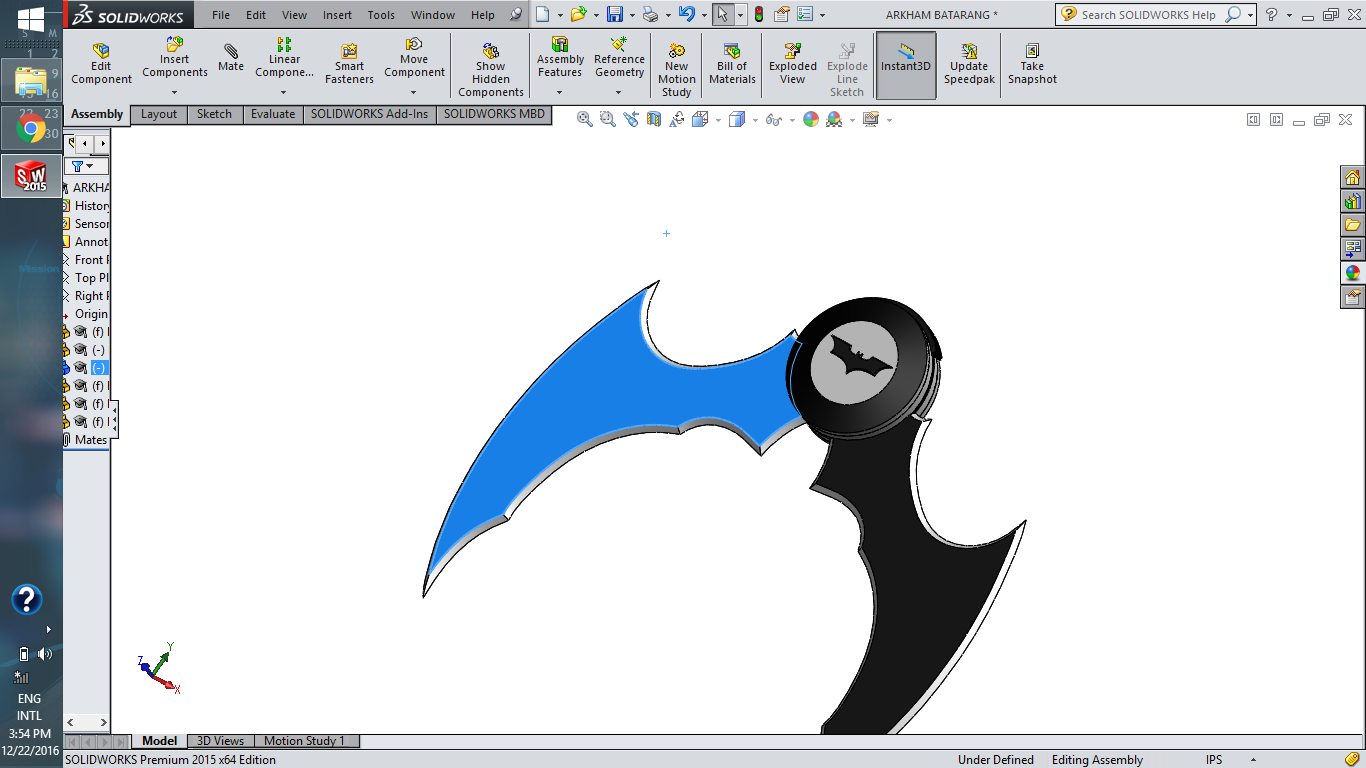The image size is (1366, 768).
Task: Open the Options icon in the title bar
Action: (804, 14)
